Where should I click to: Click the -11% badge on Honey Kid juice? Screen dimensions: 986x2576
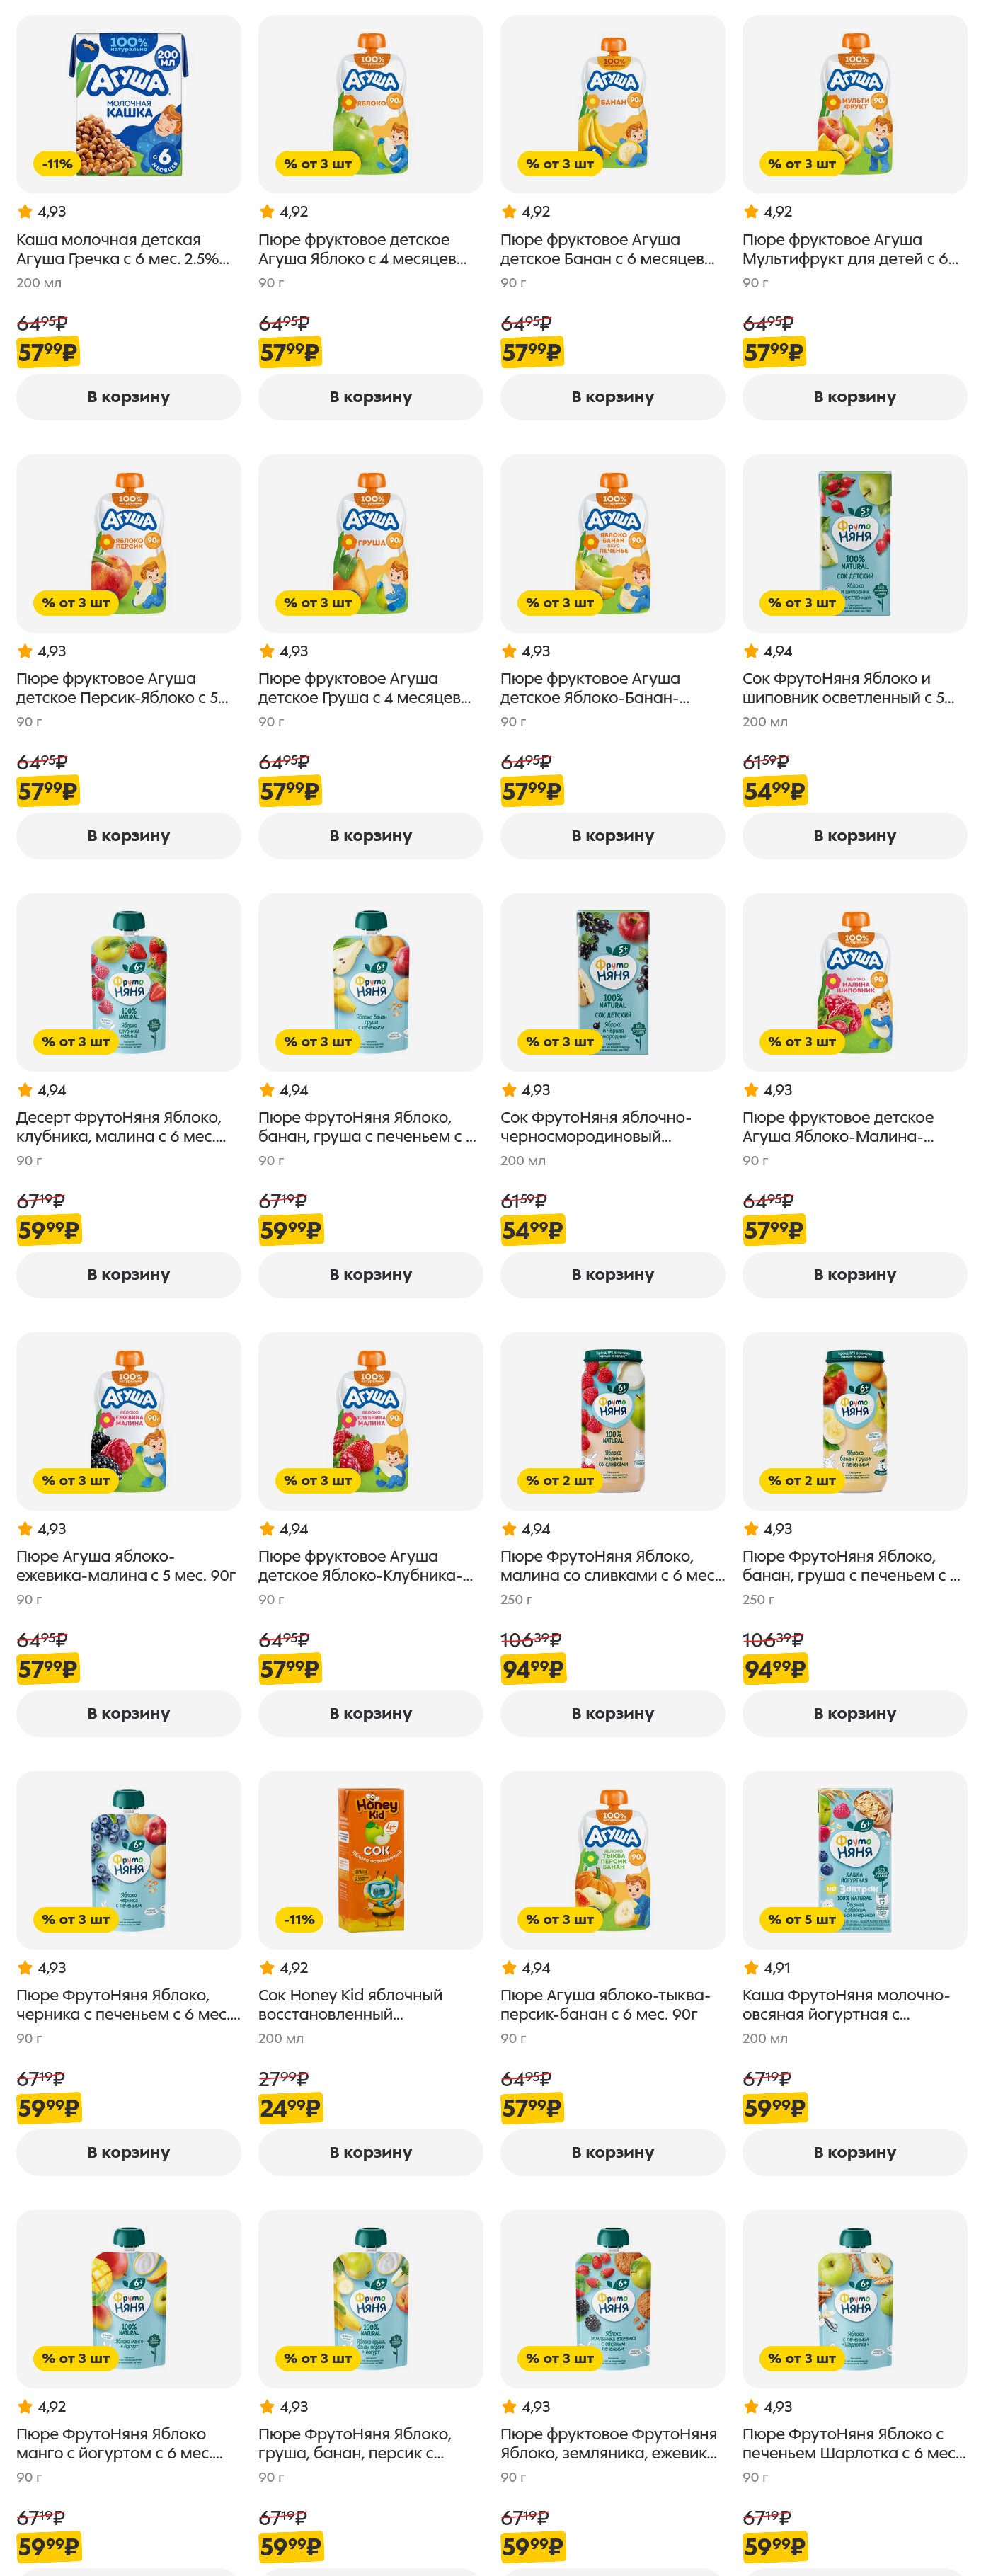pyautogui.click(x=299, y=1919)
